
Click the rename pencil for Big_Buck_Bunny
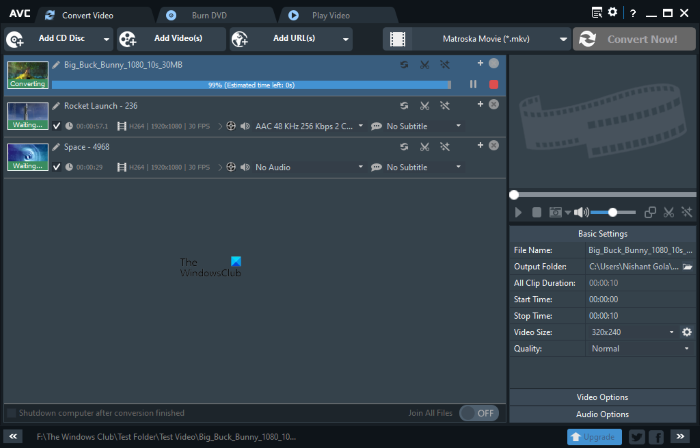pyautogui.click(x=56, y=65)
